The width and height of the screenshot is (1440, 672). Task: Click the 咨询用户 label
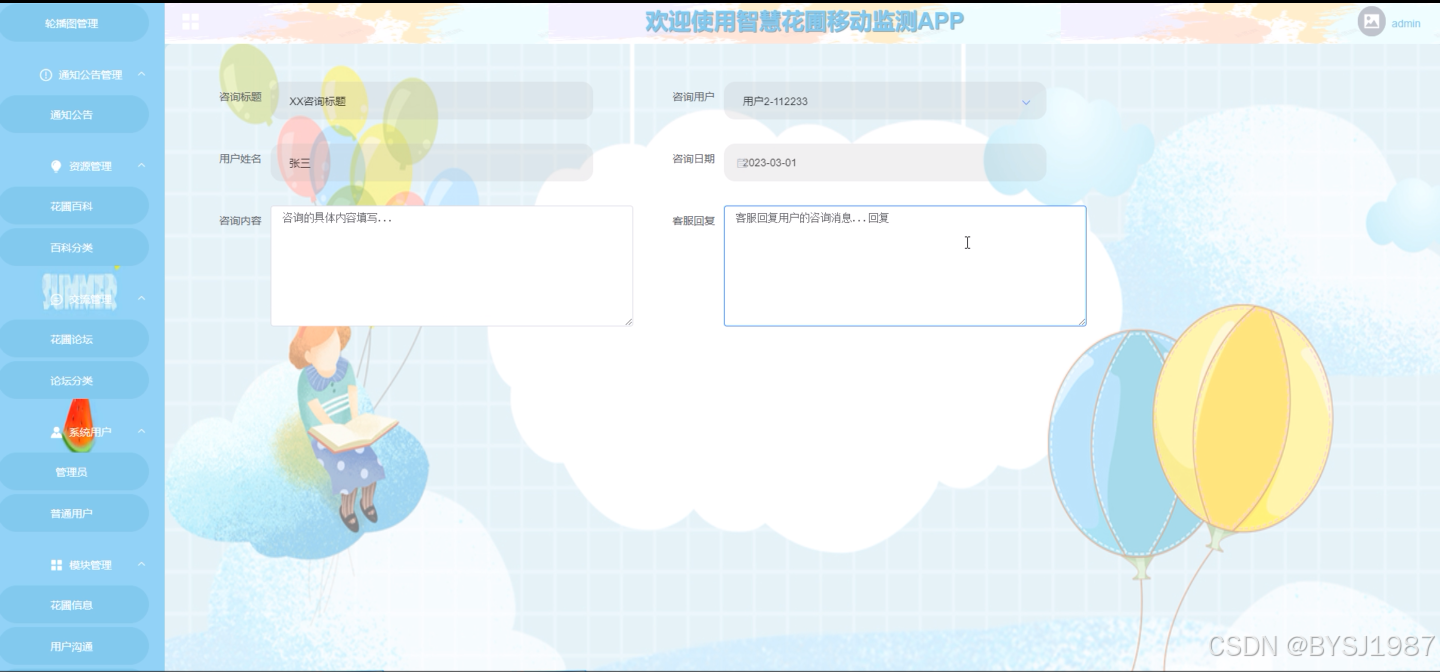pyautogui.click(x=693, y=98)
